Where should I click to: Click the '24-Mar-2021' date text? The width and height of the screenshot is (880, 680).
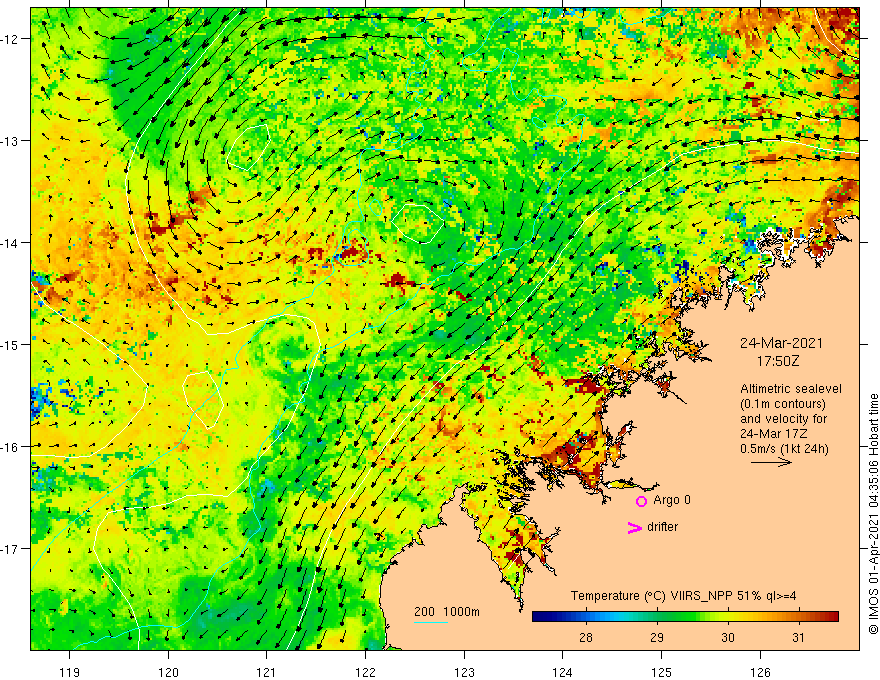pyautogui.click(x=781, y=343)
